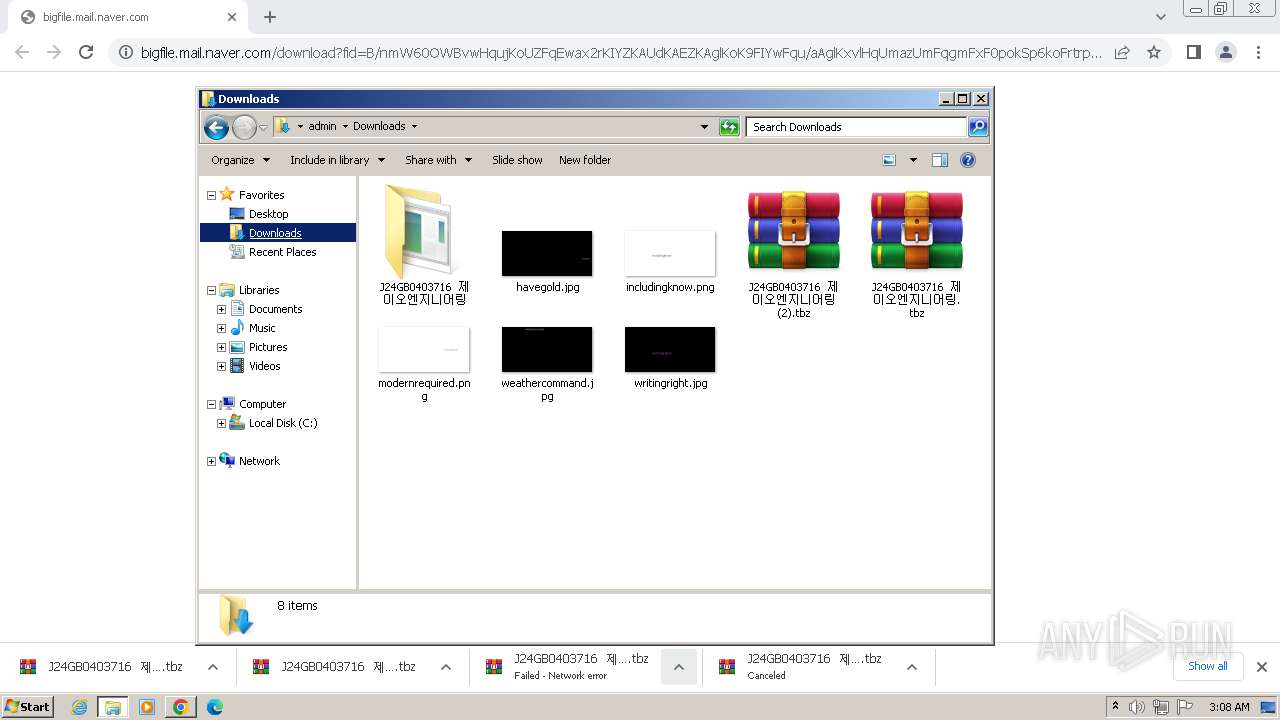Expand the Videos library node
The width and height of the screenshot is (1280, 720).
pyautogui.click(x=221, y=366)
